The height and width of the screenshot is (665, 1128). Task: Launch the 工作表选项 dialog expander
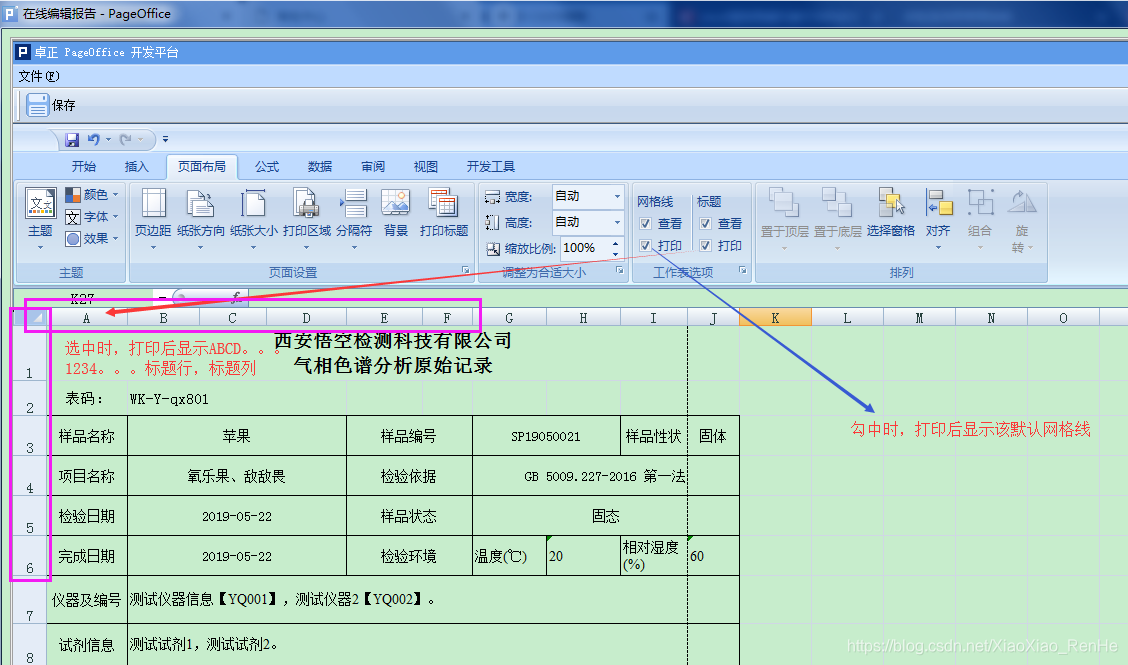[742, 270]
